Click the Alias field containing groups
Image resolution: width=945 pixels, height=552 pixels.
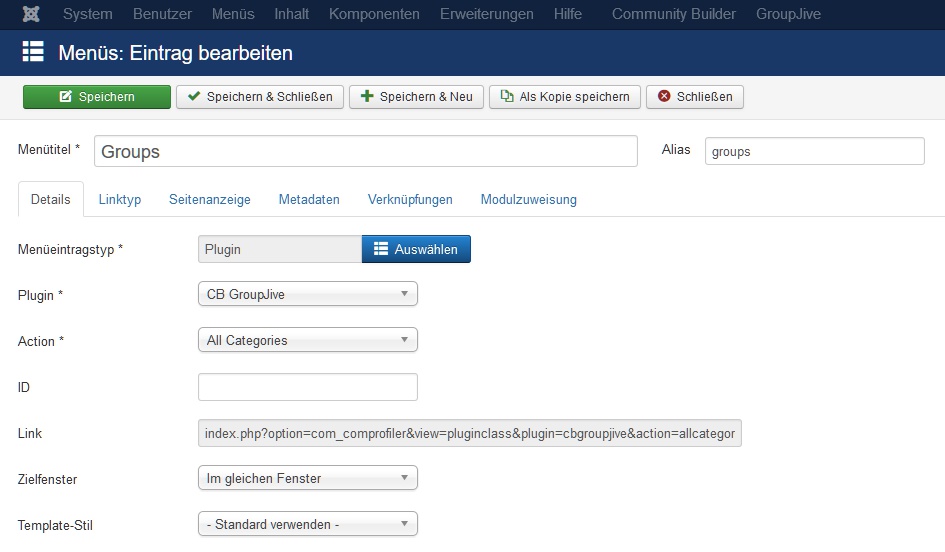point(814,151)
